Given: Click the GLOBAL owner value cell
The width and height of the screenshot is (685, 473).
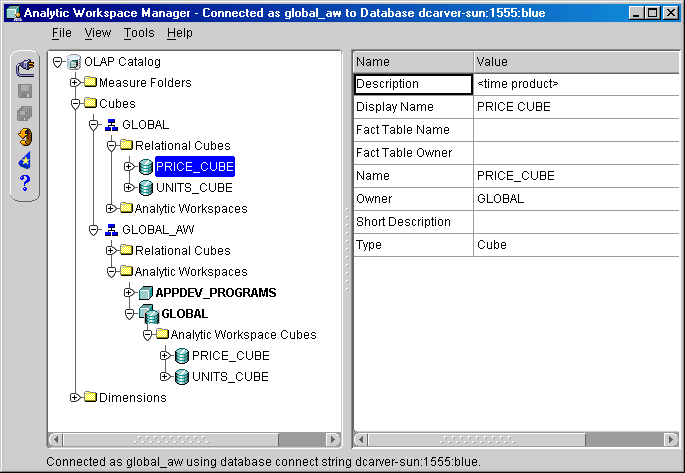Looking at the screenshot, I should pyautogui.click(x=577, y=199).
